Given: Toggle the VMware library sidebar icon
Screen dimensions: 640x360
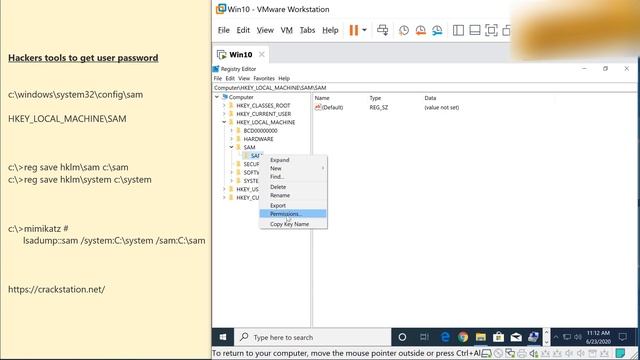Looking at the screenshot, I should [458, 30].
